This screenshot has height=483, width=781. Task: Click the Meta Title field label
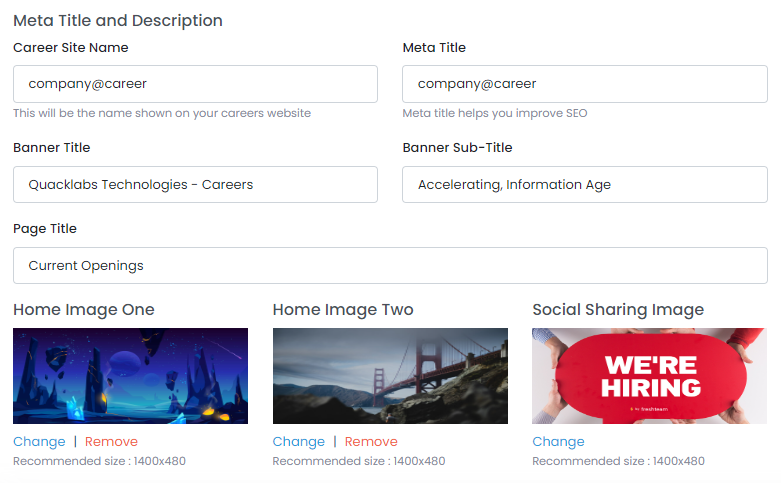[434, 47]
